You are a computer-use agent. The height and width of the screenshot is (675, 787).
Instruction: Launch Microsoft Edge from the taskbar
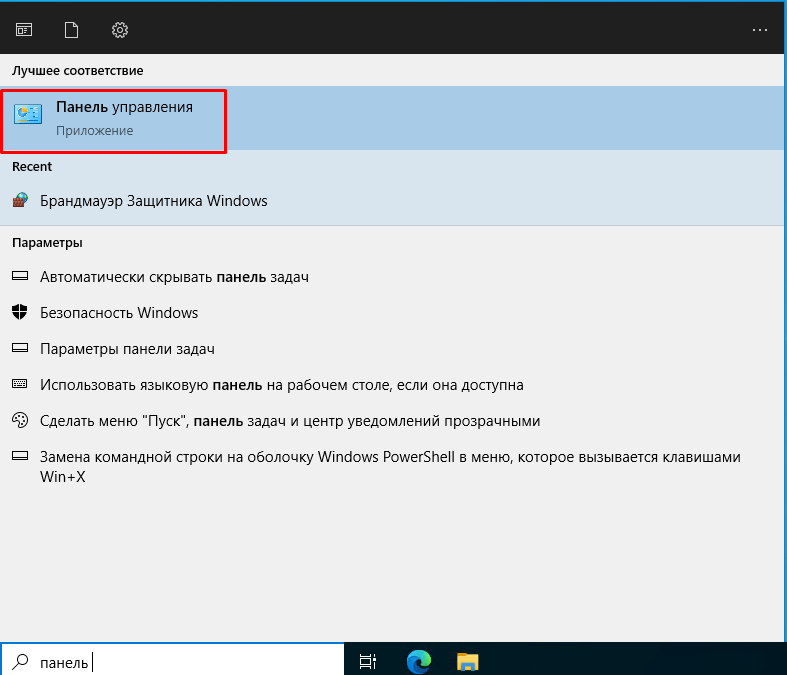(419, 661)
